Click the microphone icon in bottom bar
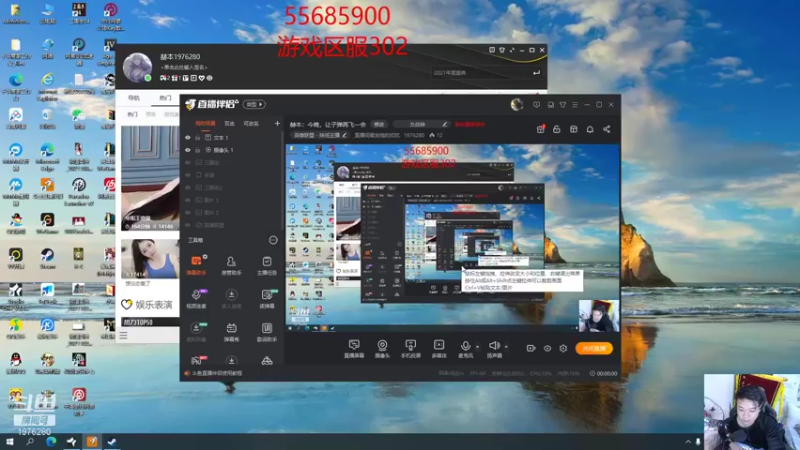Viewport: 800px width, 450px height. tap(465, 348)
